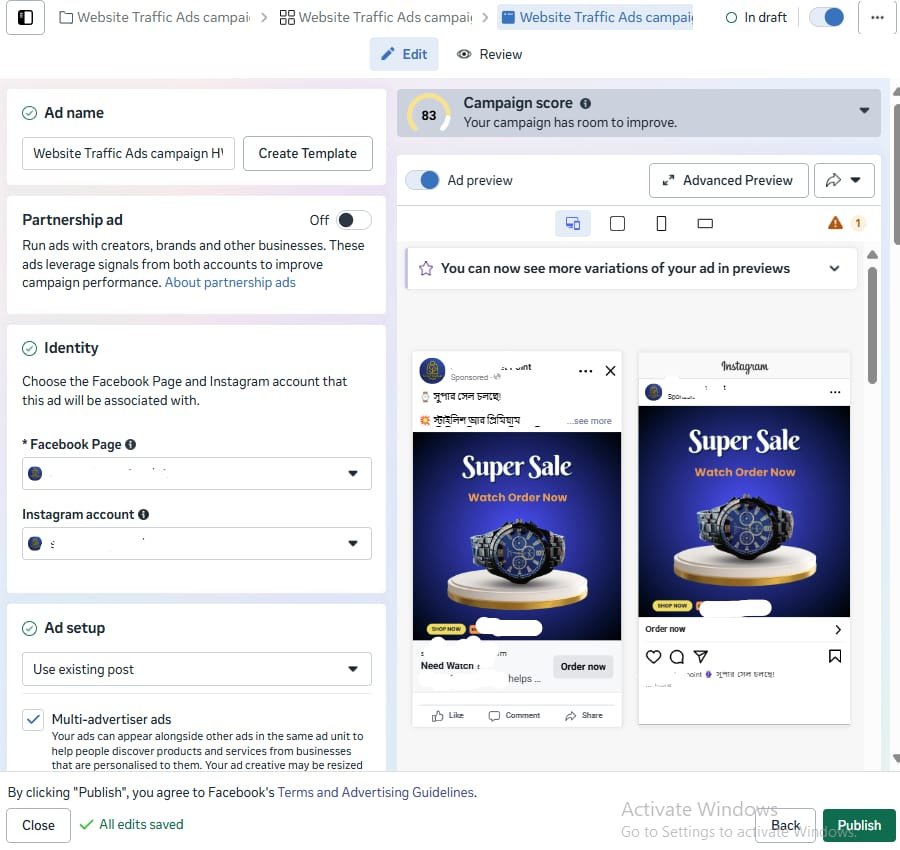Image resolution: width=900 pixels, height=850 pixels.
Task: Choose the all-placements desktop preview icon
Action: pyautogui.click(x=573, y=223)
